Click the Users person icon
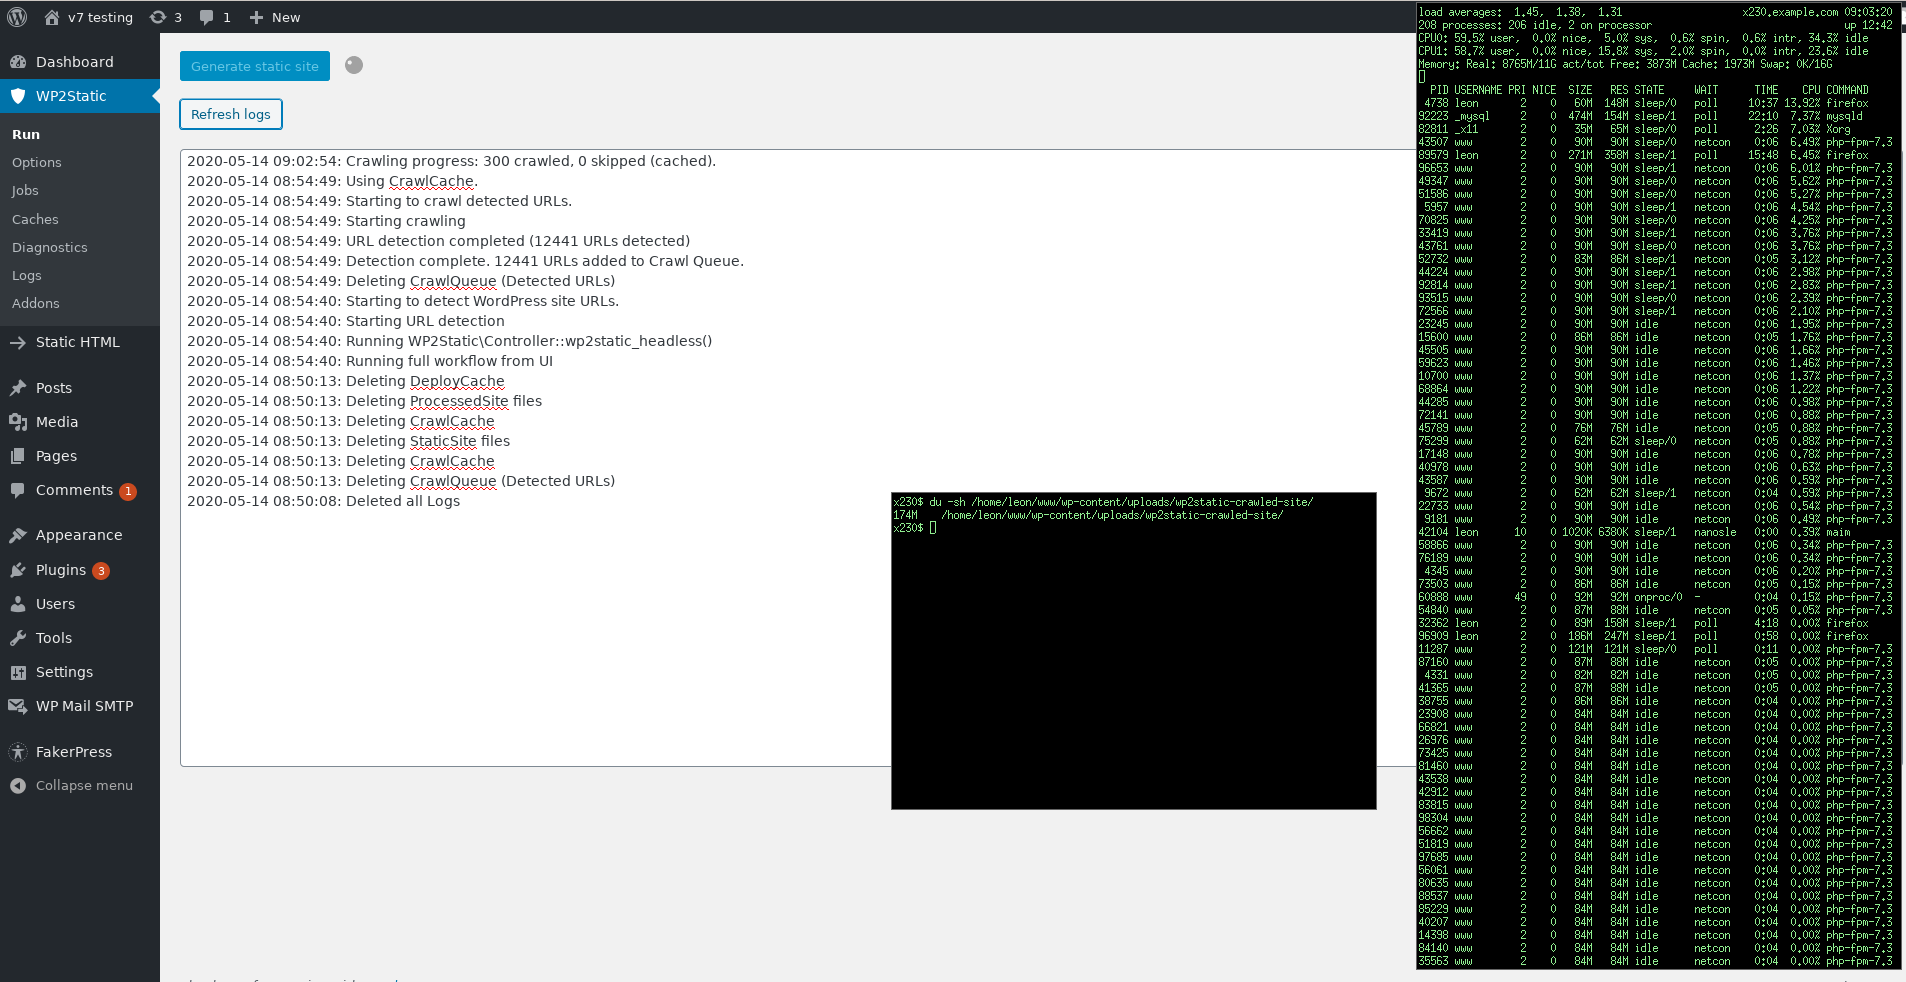Image resolution: width=1906 pixels, height=982 pixels. click(18, 604)
